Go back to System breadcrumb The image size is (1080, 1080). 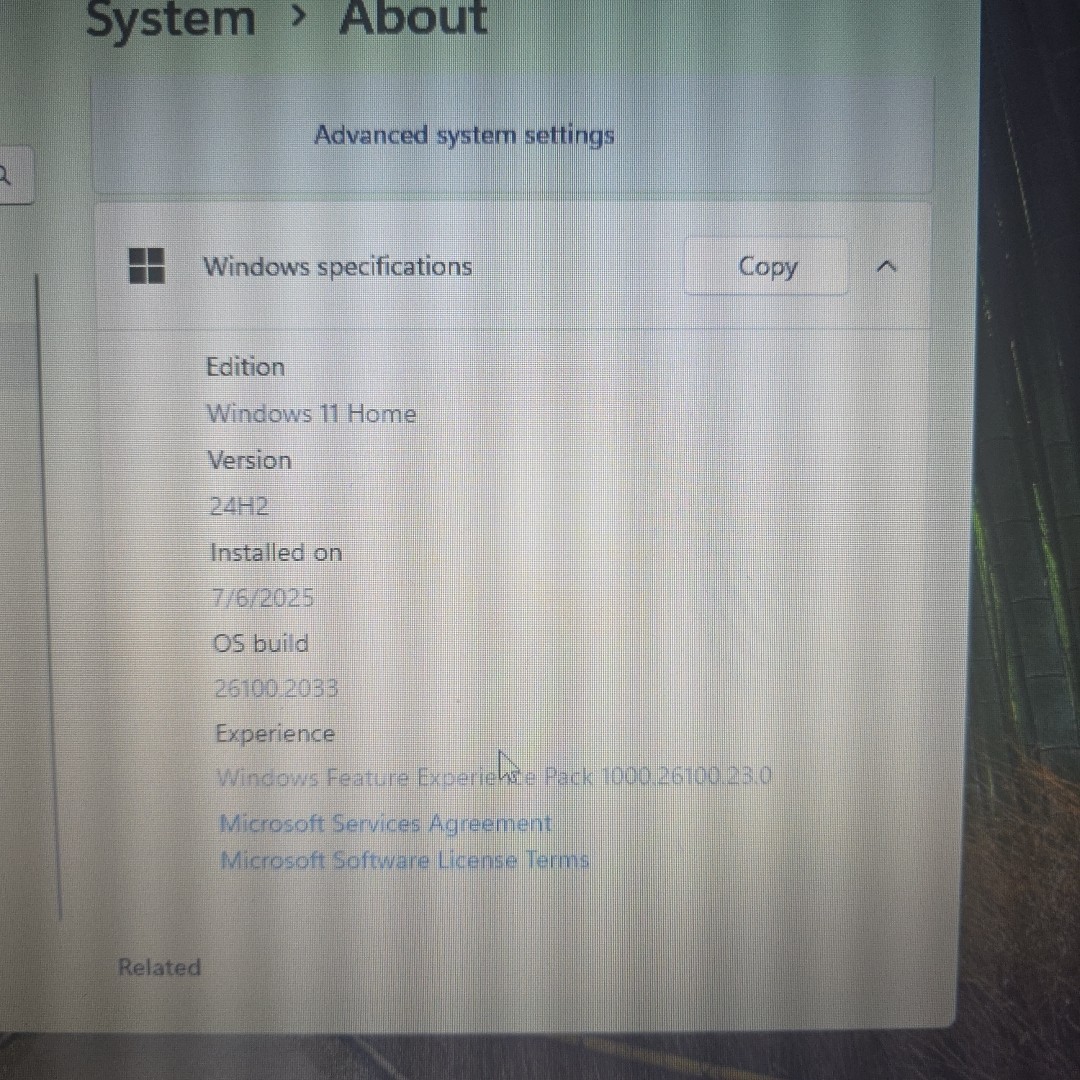coord(170,19)
